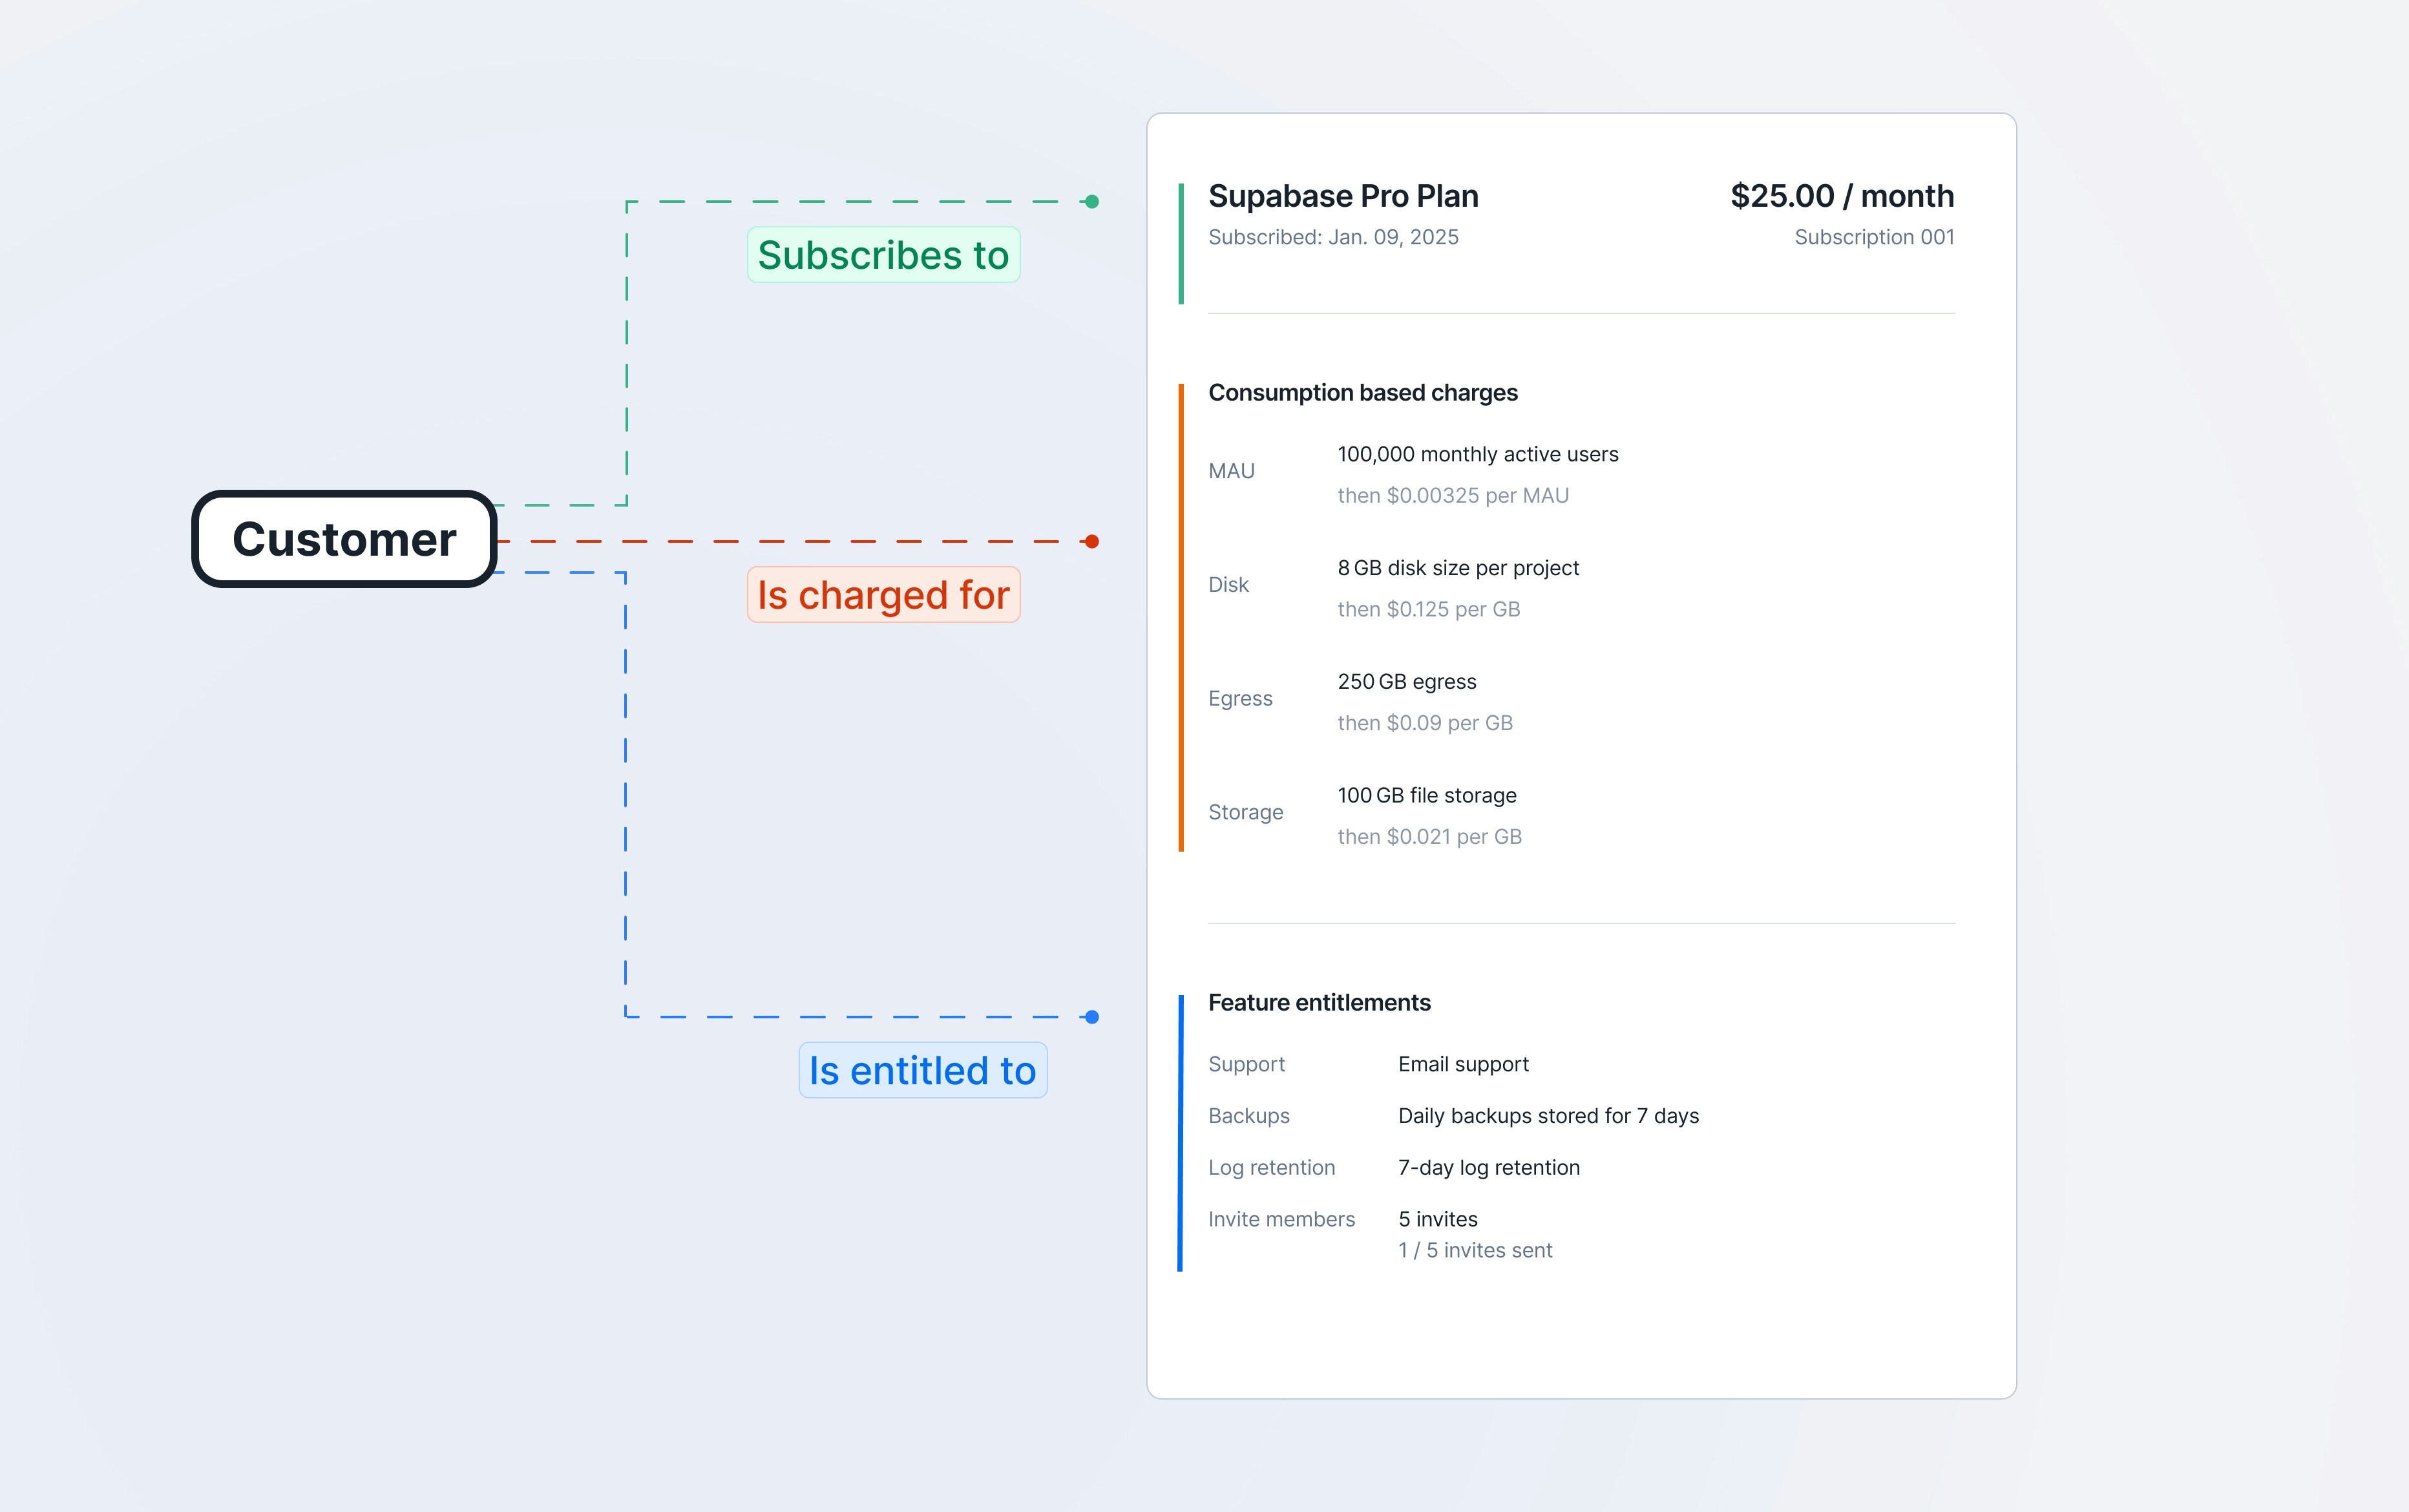The width and height of the screenshot is (2409, 1512).
Task: Click Daily backups stored for 7 days
Action: pos(1548,1116)
